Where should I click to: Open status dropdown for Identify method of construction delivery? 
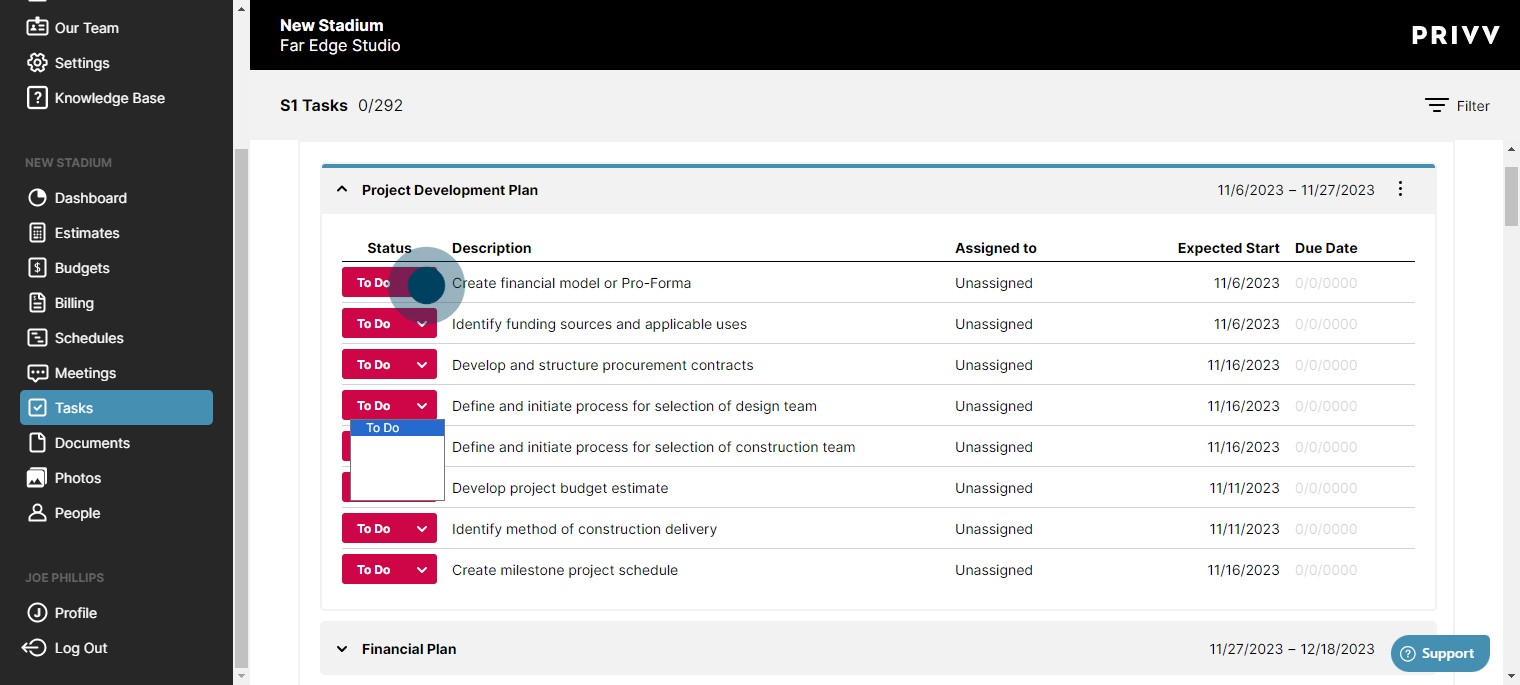point(389,529)
